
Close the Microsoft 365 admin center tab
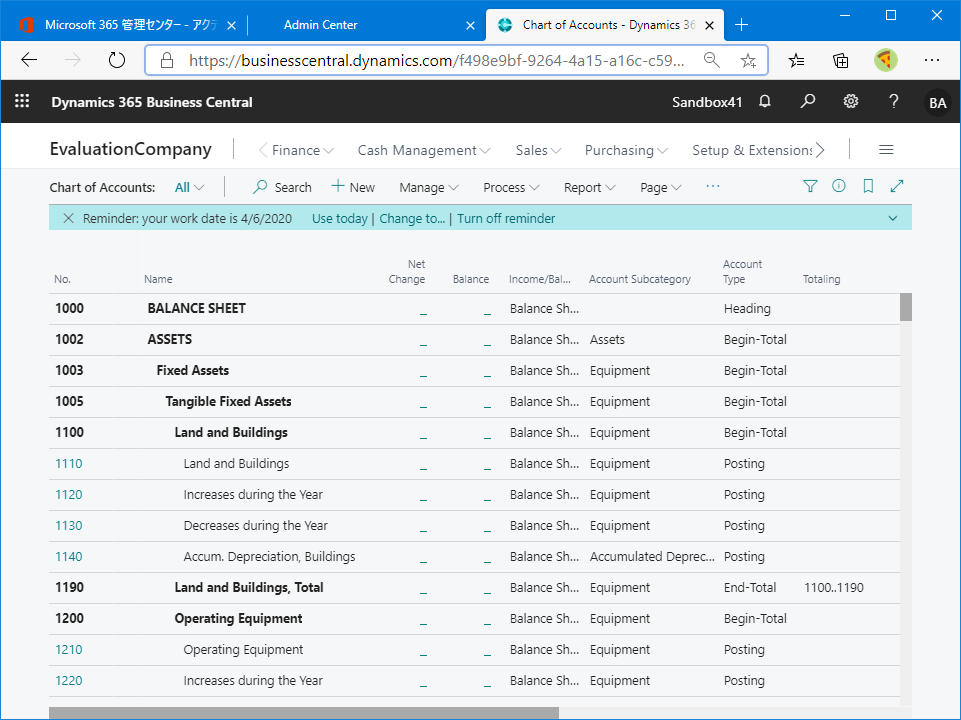pyautogui.click(x=232, y=25)
